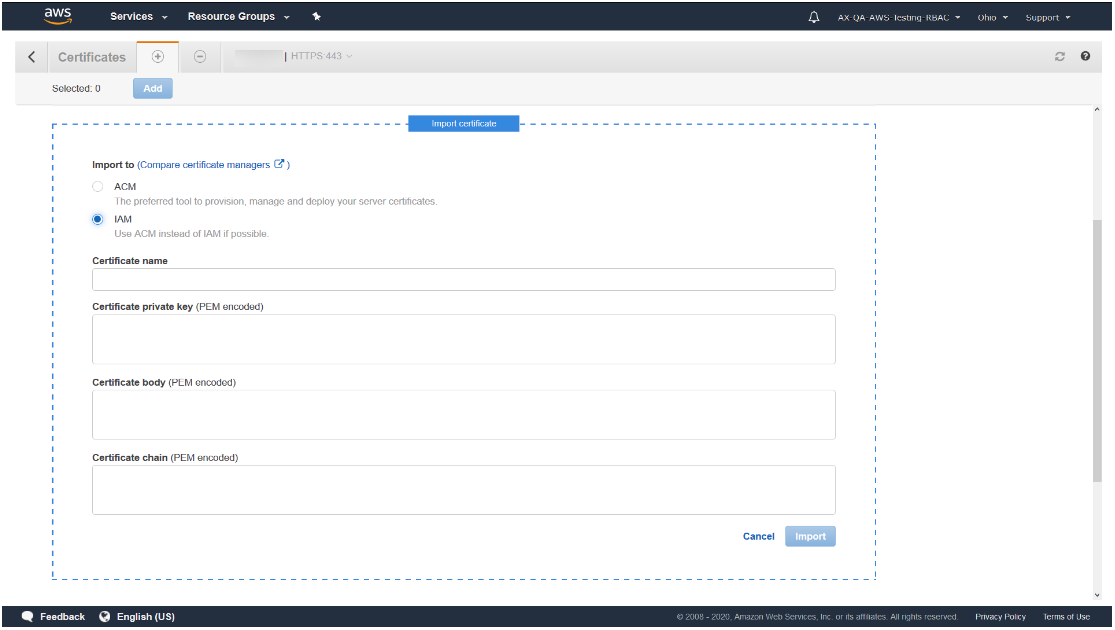The image size is (1115, 630).
Task: Open Compare certificate managers link
Action: 211,165
